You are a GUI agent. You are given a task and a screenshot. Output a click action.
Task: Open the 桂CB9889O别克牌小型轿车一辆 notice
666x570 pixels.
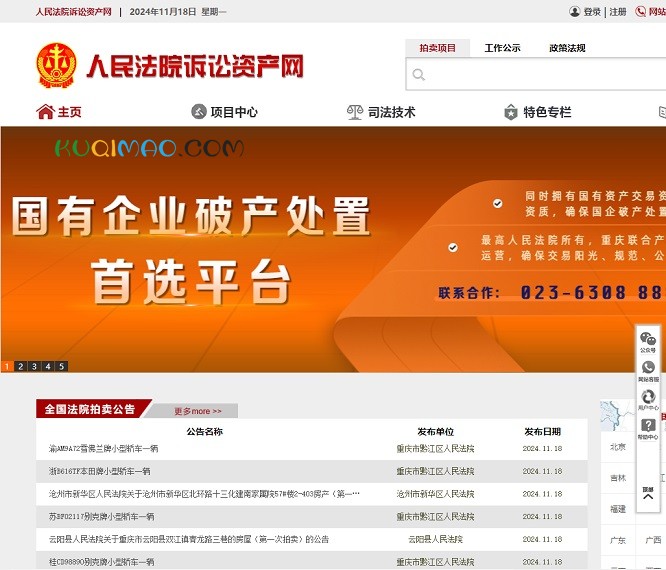102,562
